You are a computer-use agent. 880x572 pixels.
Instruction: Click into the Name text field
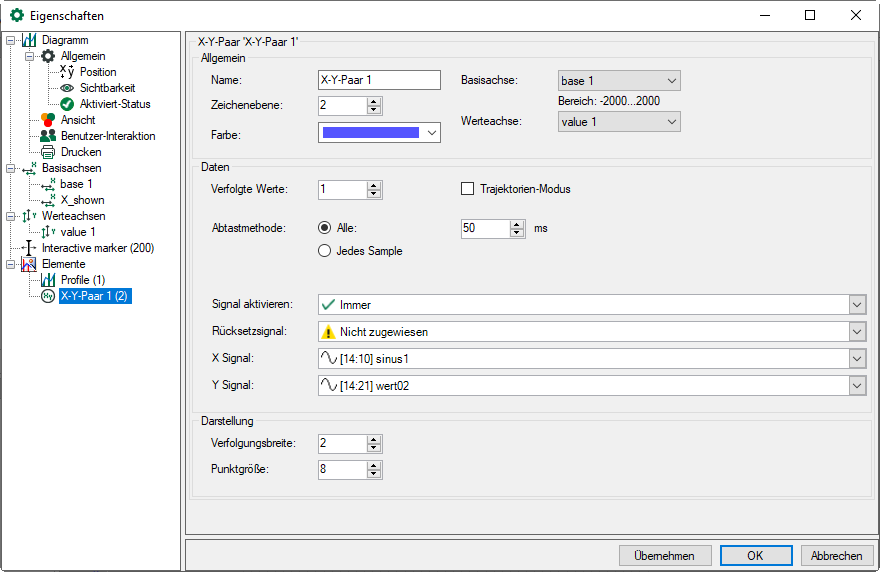pyautogui.click(x=378, y=80)
